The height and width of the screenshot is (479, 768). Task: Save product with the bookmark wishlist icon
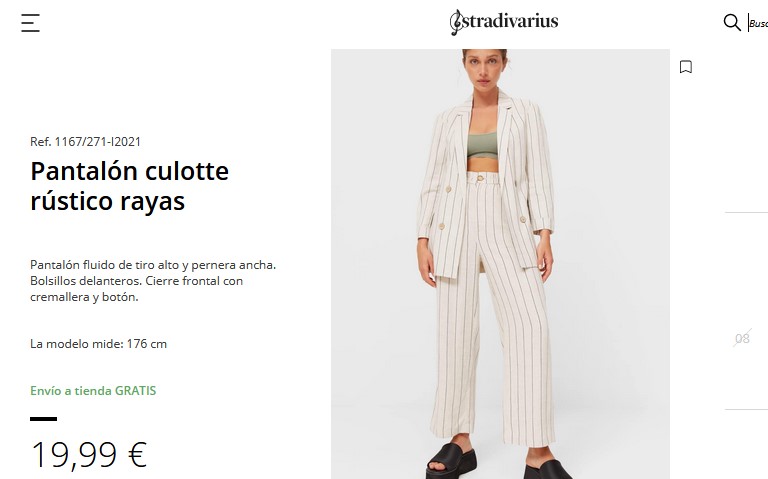point(686,67)
